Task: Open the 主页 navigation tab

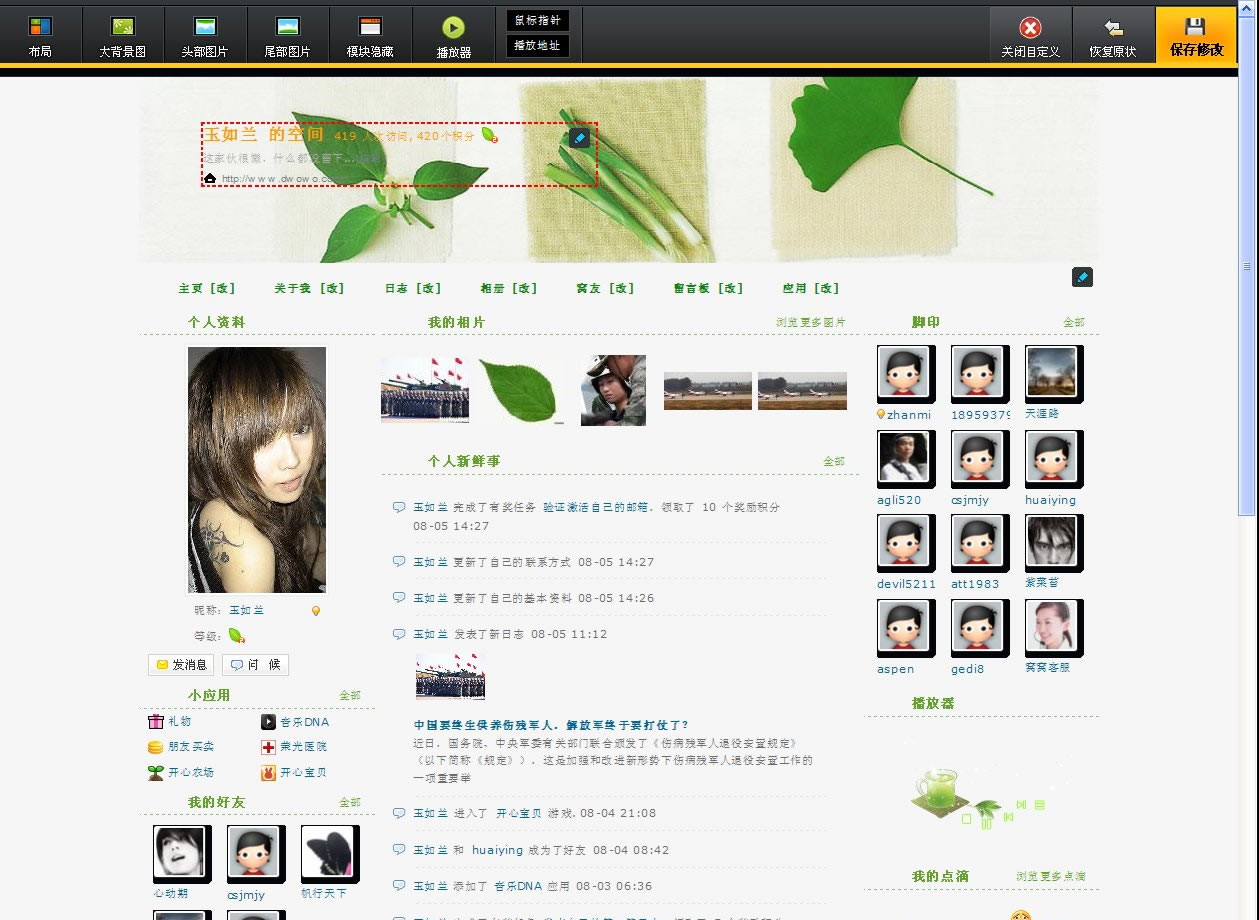Action: pyautogui.click(x=192, y=288)
